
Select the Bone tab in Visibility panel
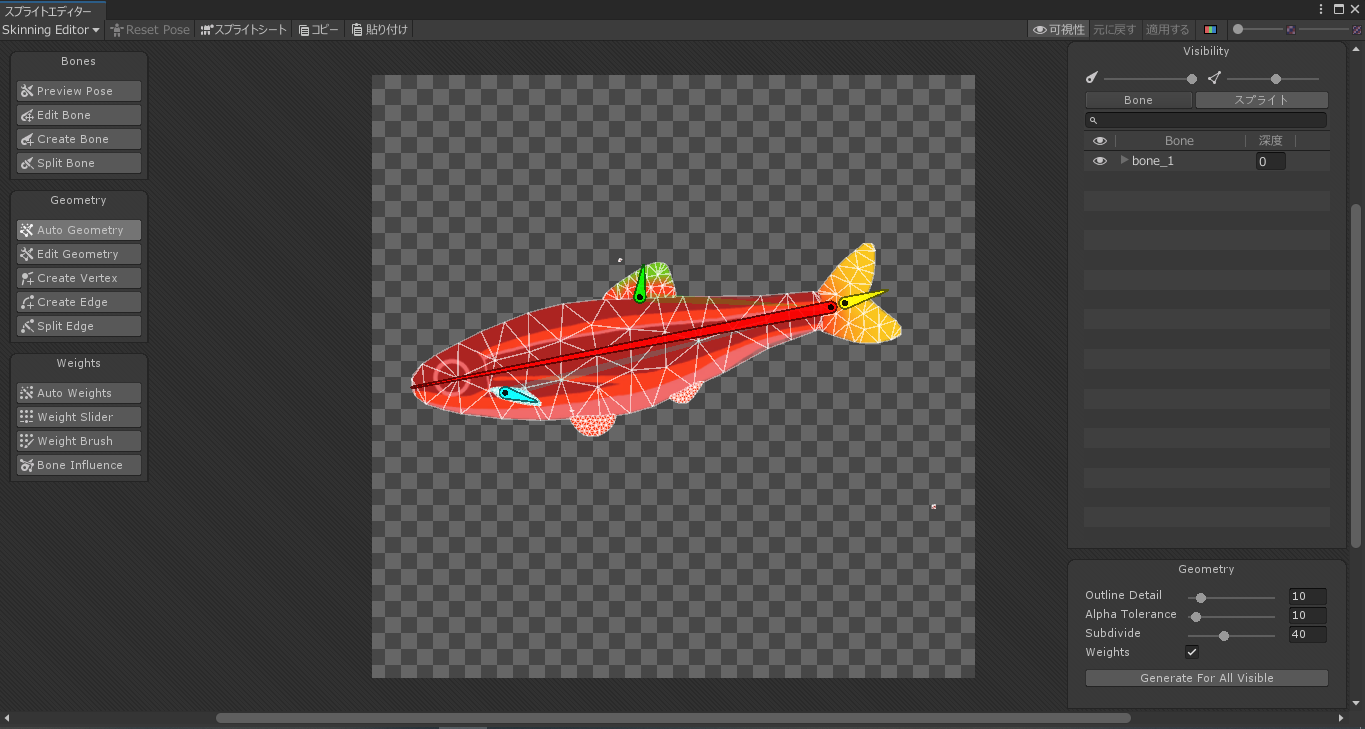(x=1138, y=99)
